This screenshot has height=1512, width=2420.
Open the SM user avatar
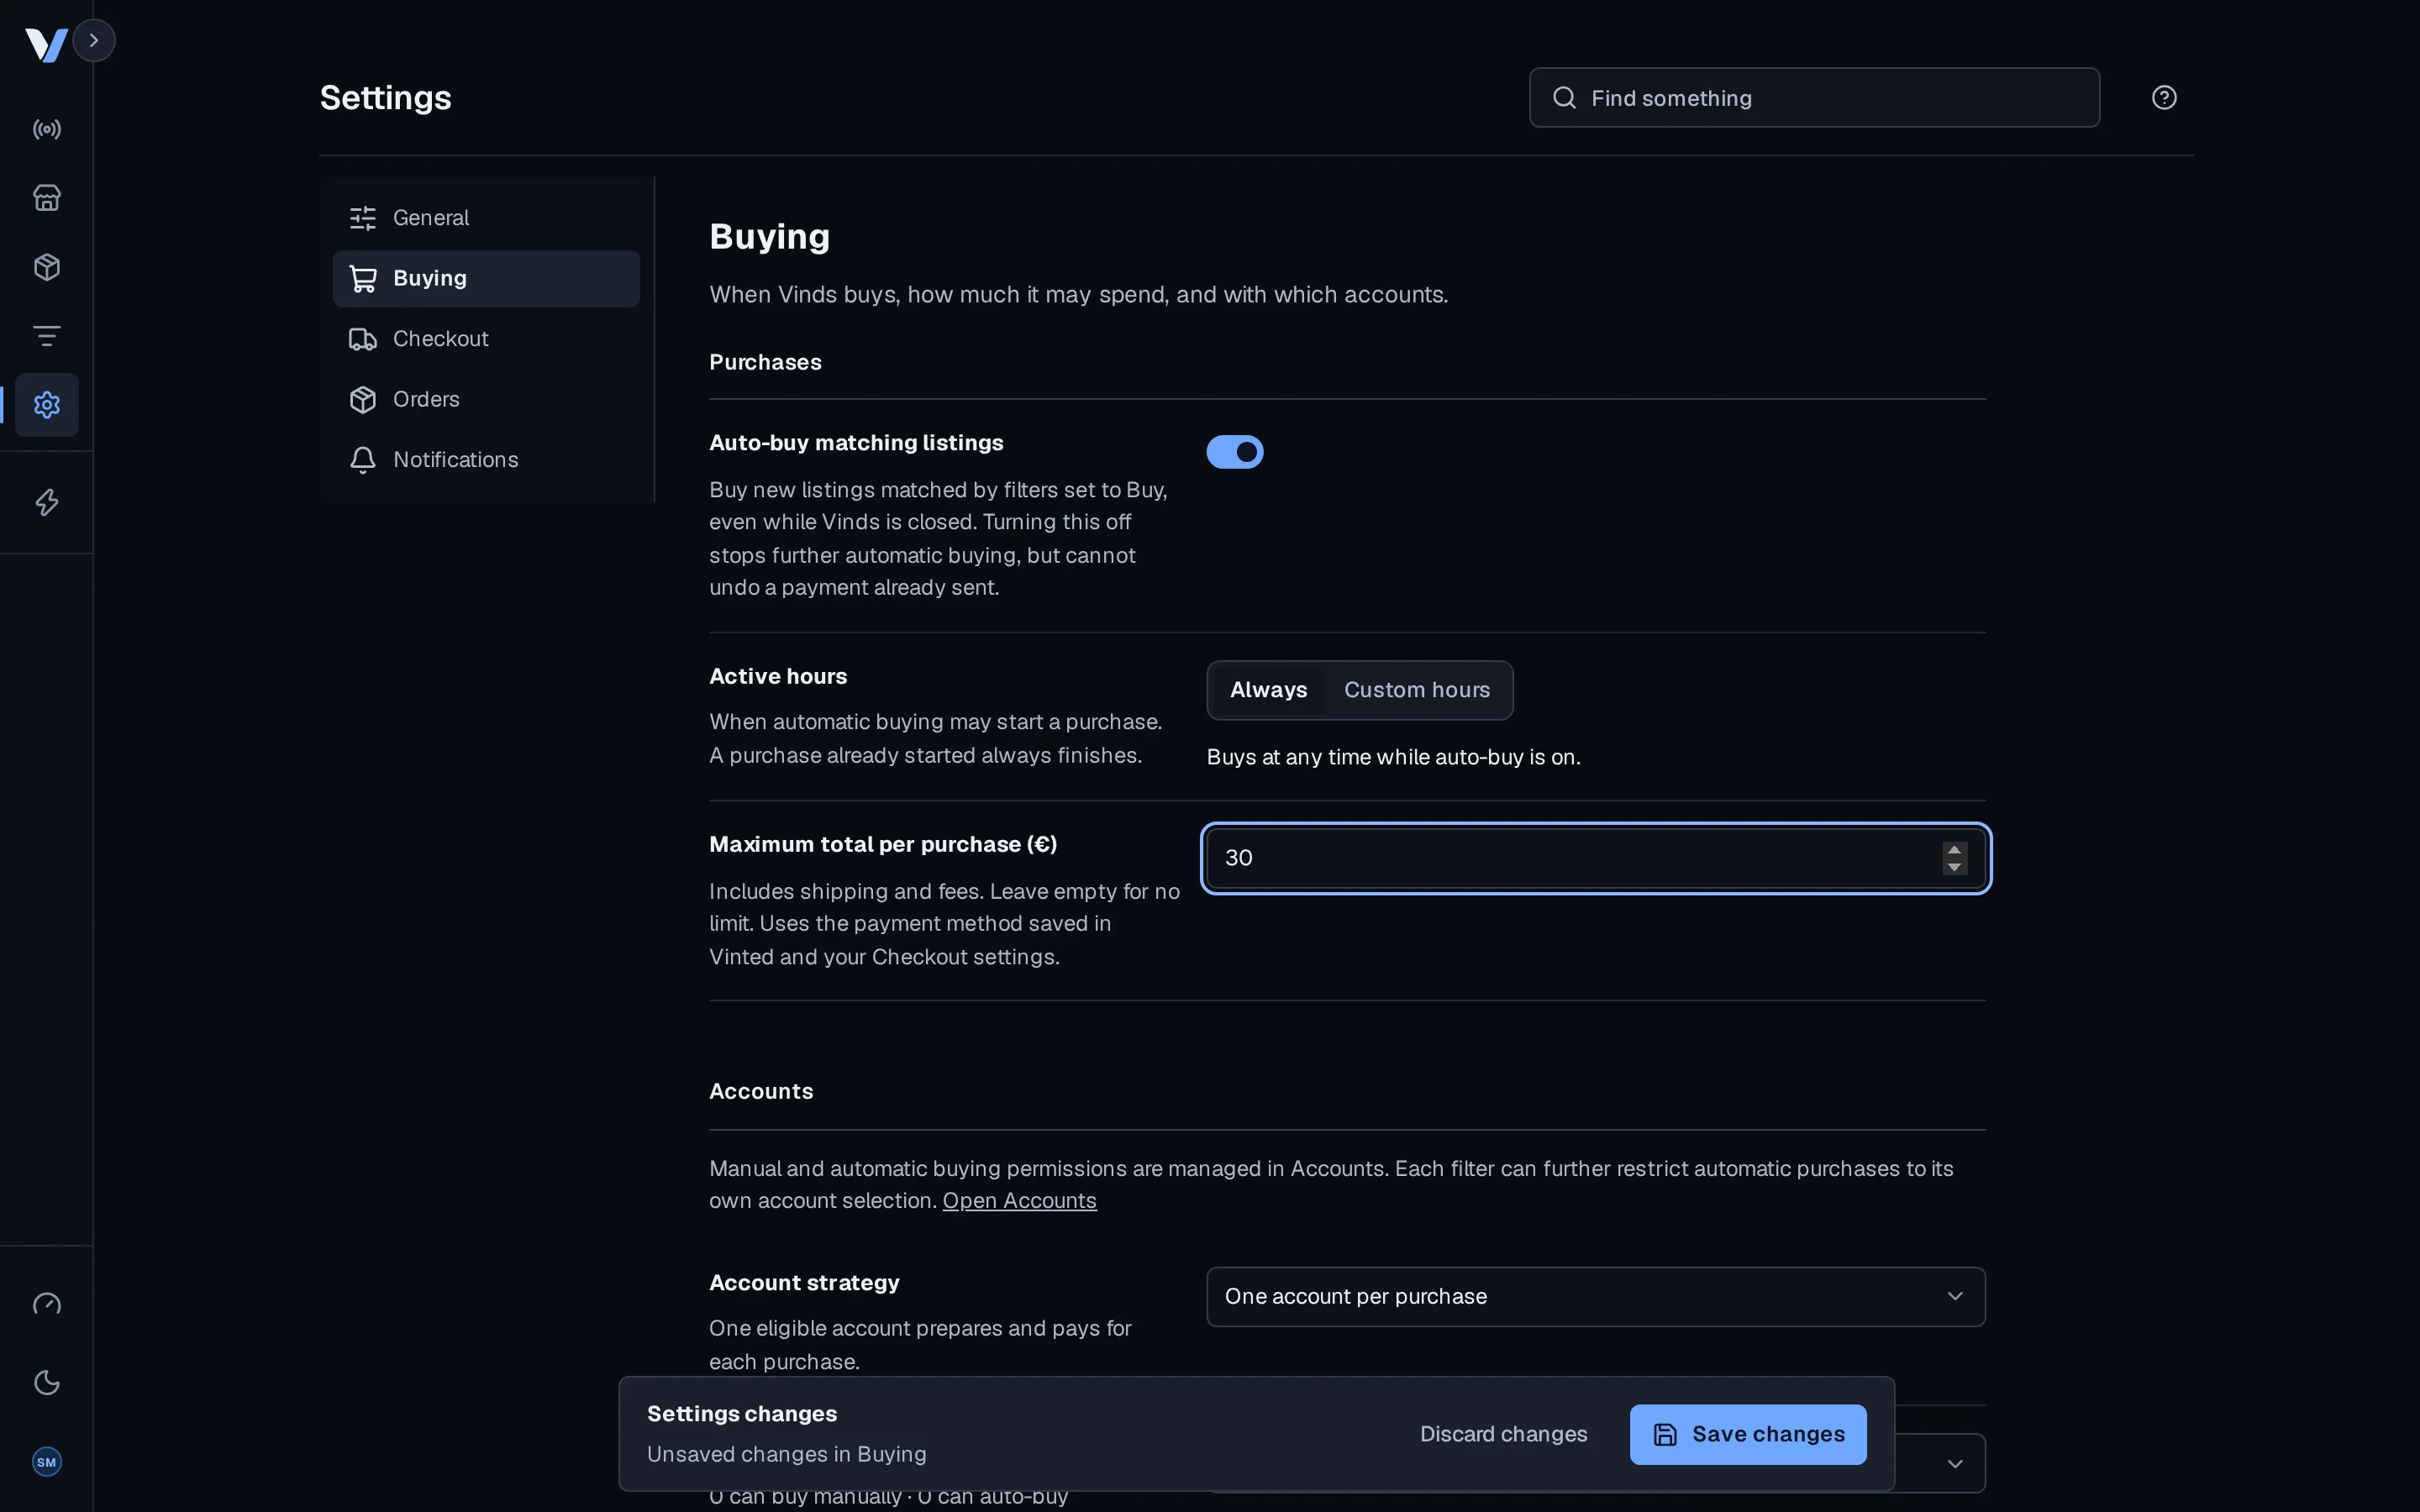click(x=47, y=1462)
